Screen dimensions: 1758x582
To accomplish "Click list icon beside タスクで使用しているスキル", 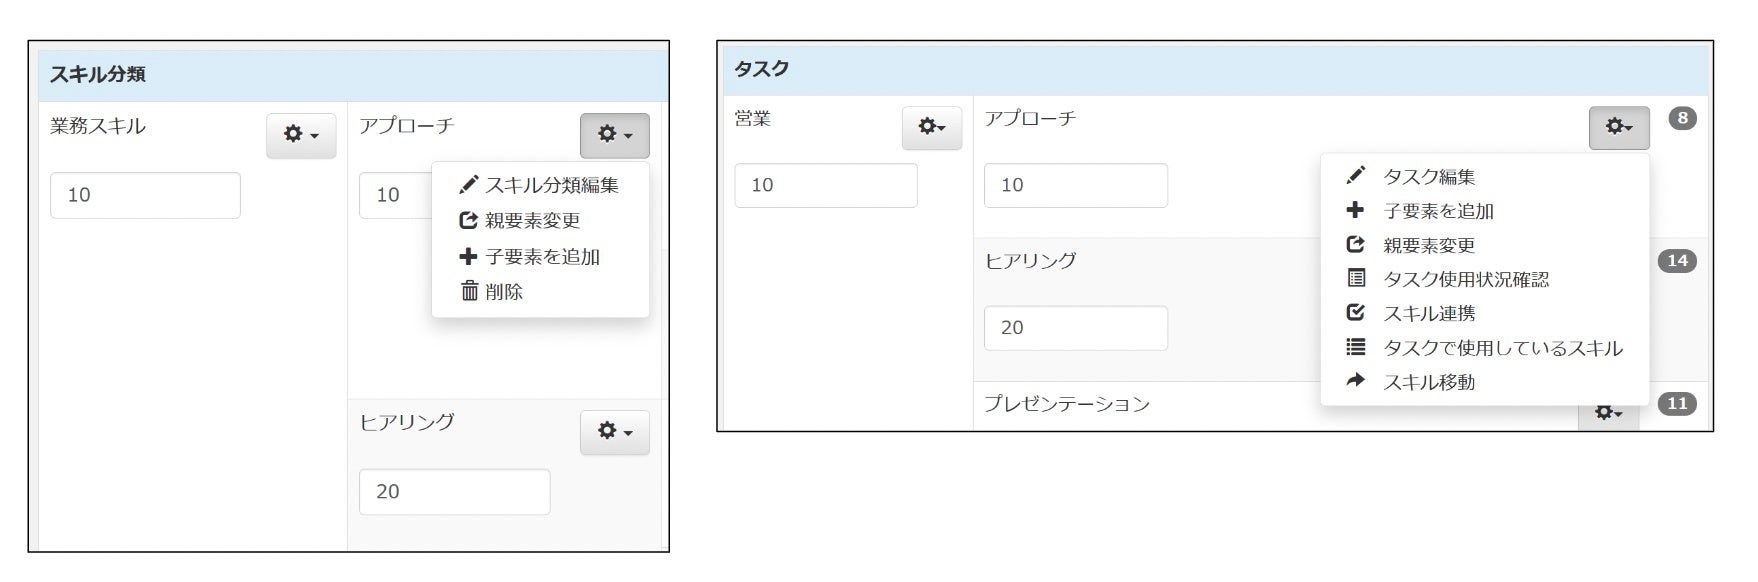I will pos(1355,347).
